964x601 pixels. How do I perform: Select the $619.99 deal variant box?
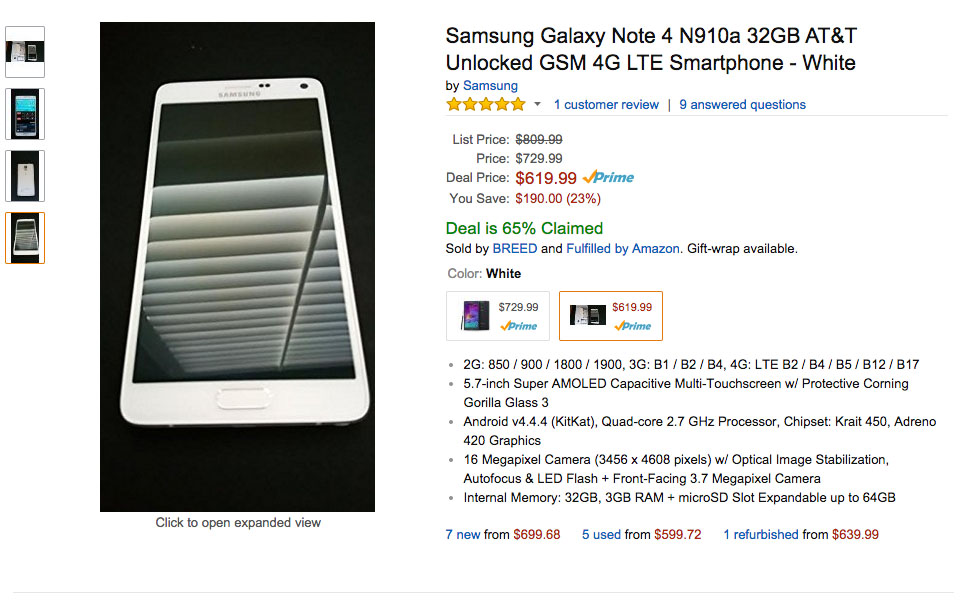coord(610,315)
